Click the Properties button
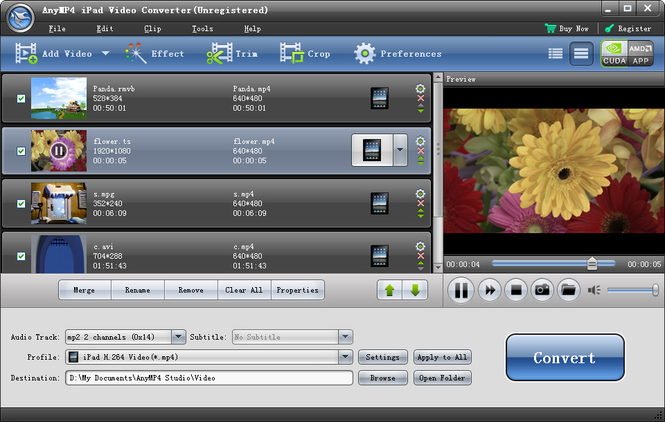 point(297,290)
